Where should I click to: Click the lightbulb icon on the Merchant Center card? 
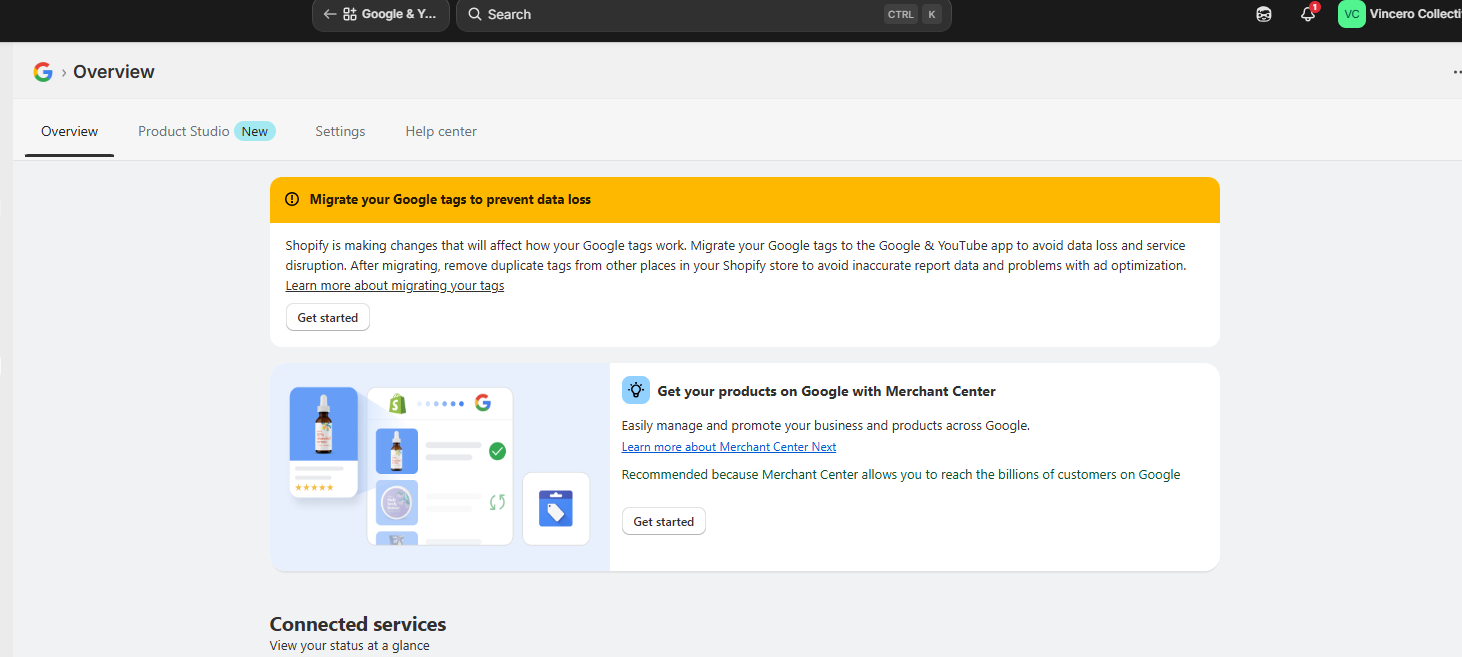636,390
